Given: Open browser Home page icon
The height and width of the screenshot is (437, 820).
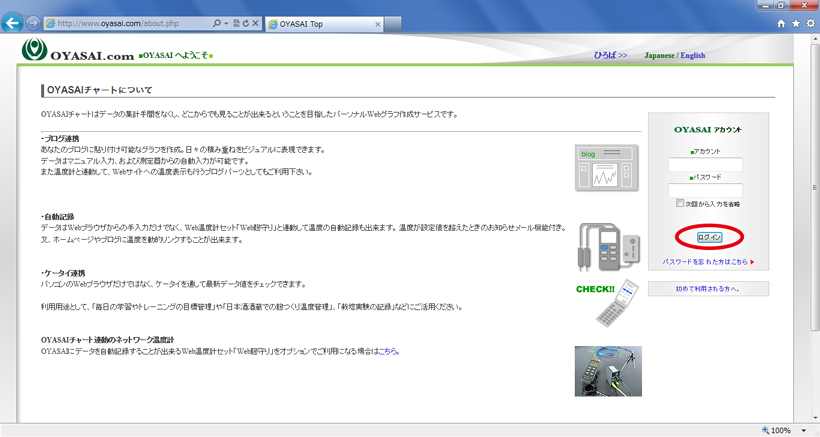Looking at the screenshot, I should pos(781,24).
